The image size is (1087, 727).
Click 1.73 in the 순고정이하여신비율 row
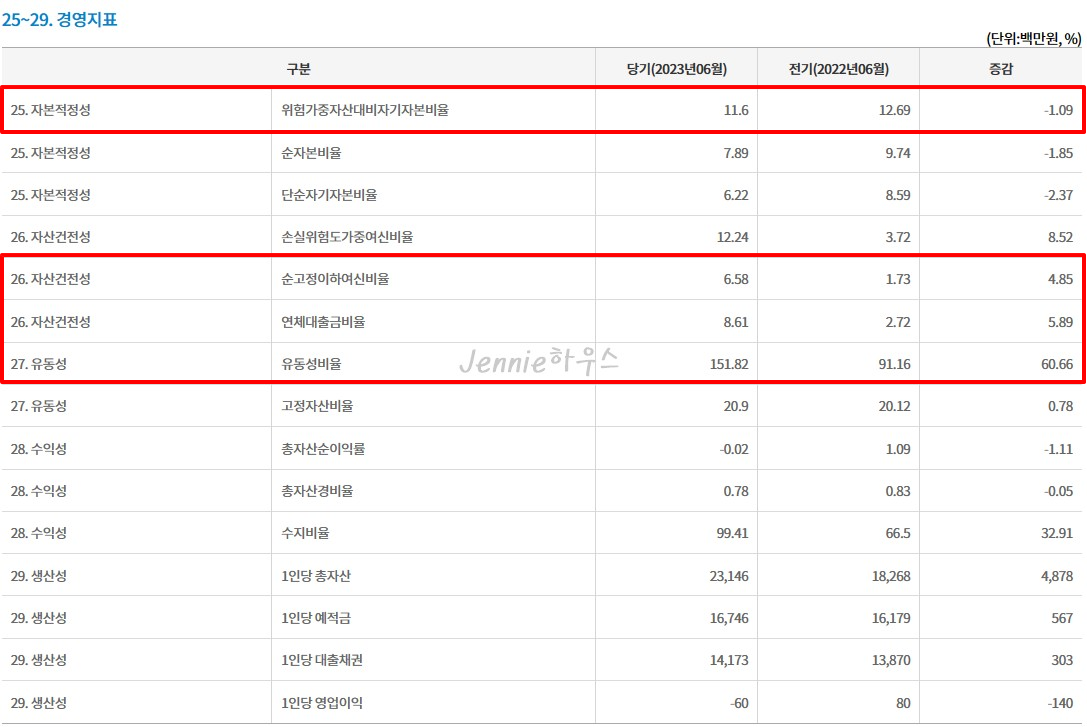[x=898, y=279]
